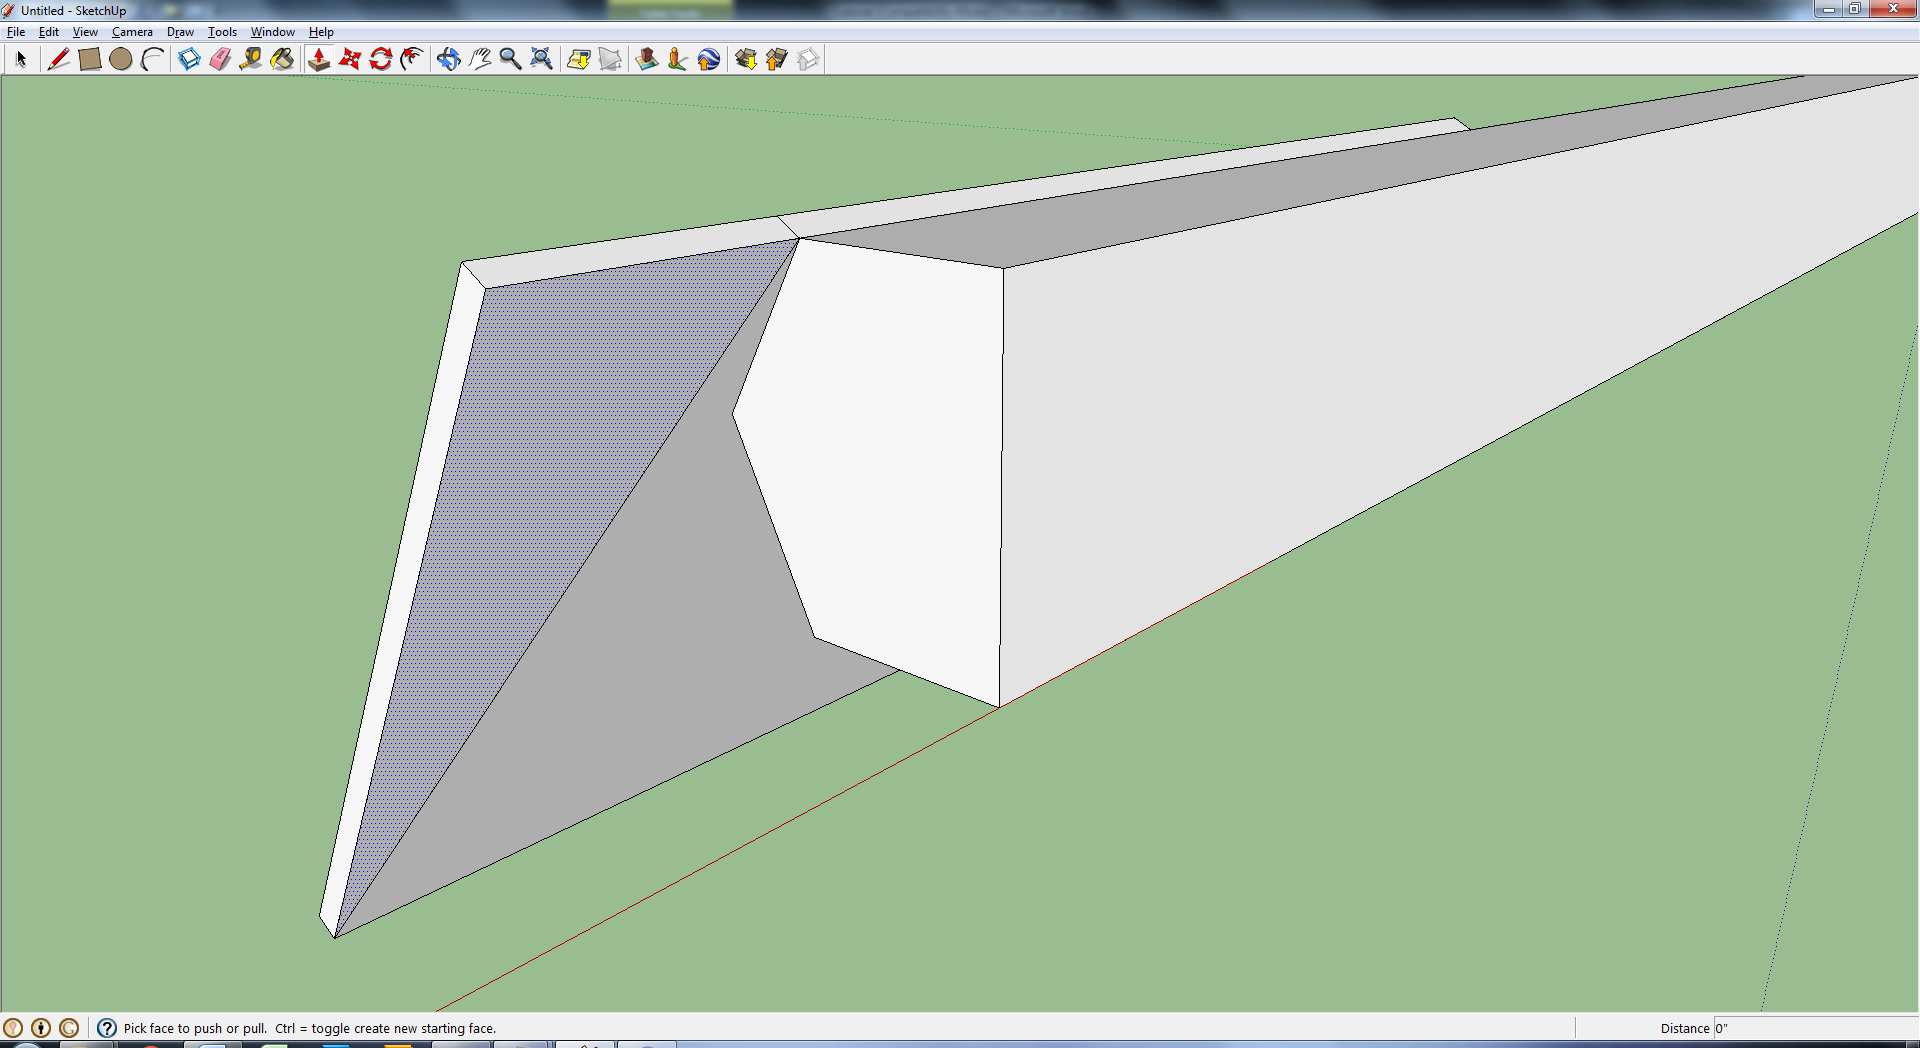Open the Instructor question mark icon
Viewport: 1920px width, 1048px height.
point(107,1028)
